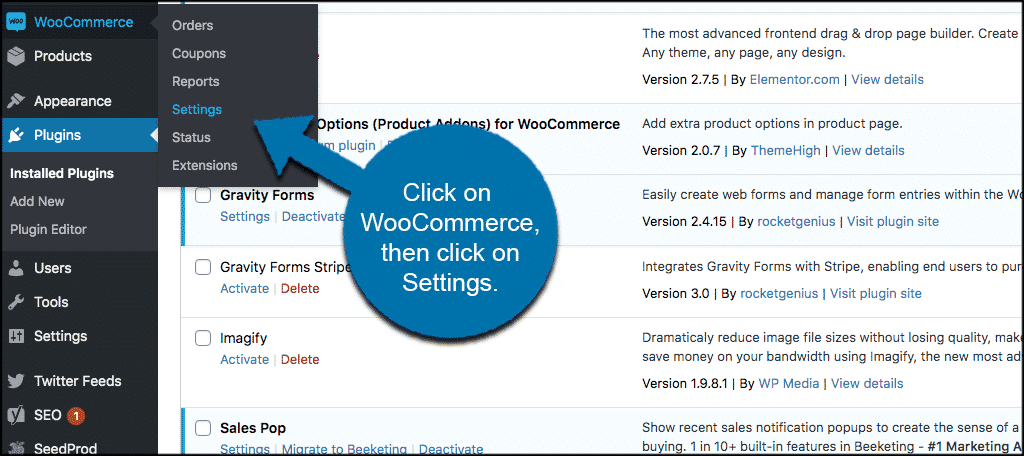This screenshot has width=1024, height=456.
Task: Check the Sales Pop plugin checkbox
Action: pos(203,428)
